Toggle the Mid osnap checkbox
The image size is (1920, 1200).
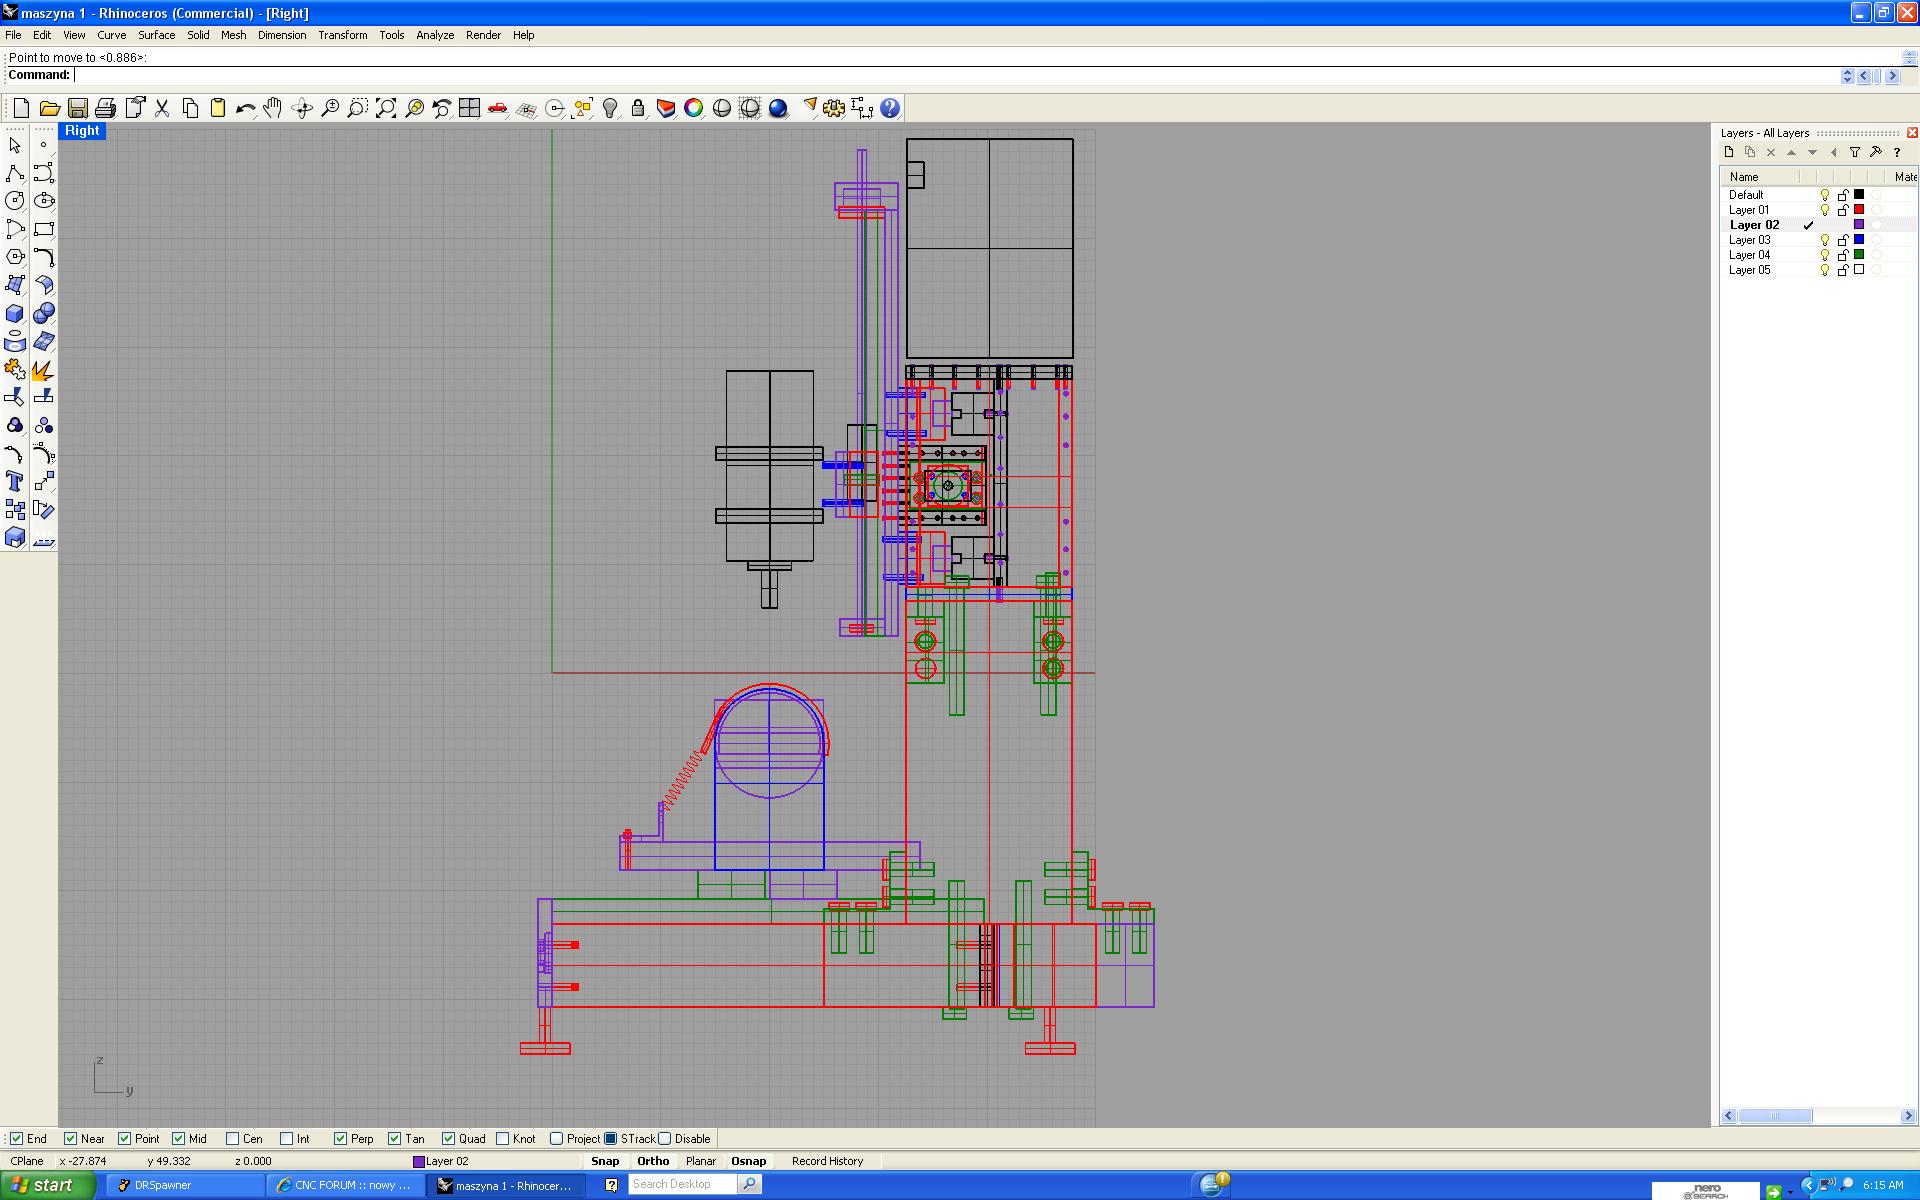point(179,1138)
